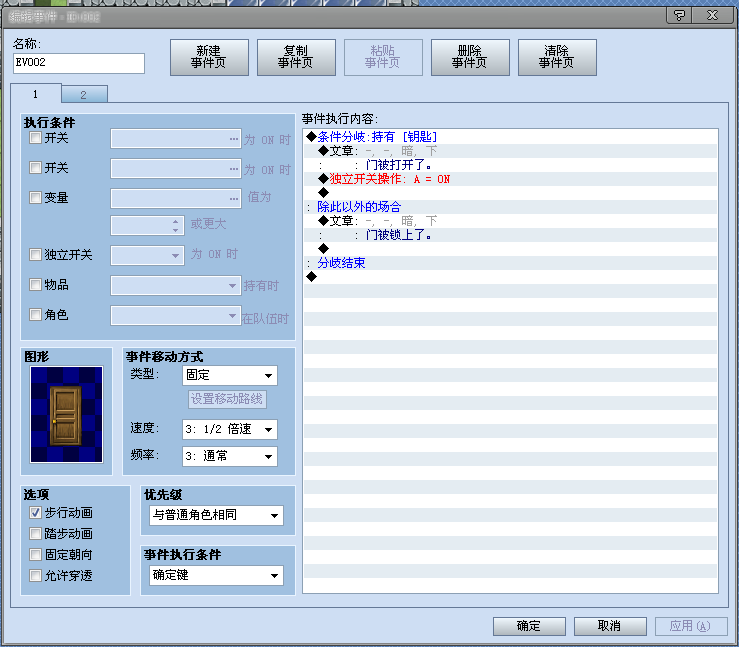Viewport: 739px width, 647px height.
Task: Click 设置移动路线 button
Action: click(x=227, y=399)
